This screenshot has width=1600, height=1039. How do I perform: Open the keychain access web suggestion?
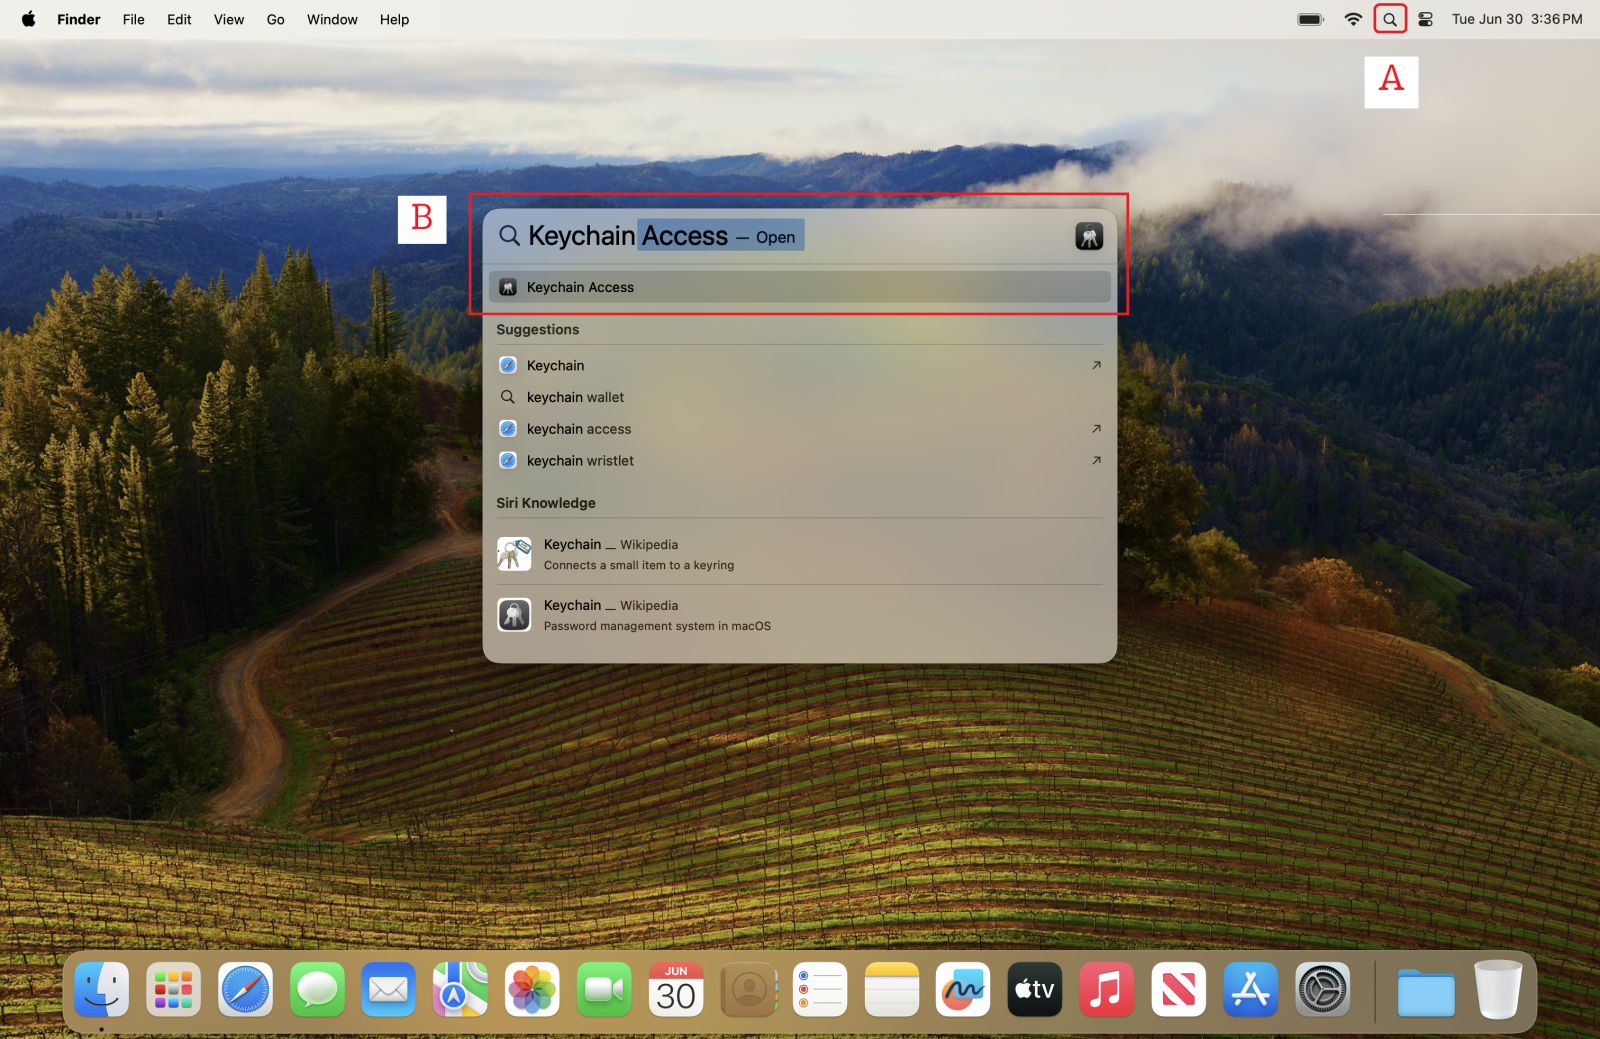tap(800, 429)
